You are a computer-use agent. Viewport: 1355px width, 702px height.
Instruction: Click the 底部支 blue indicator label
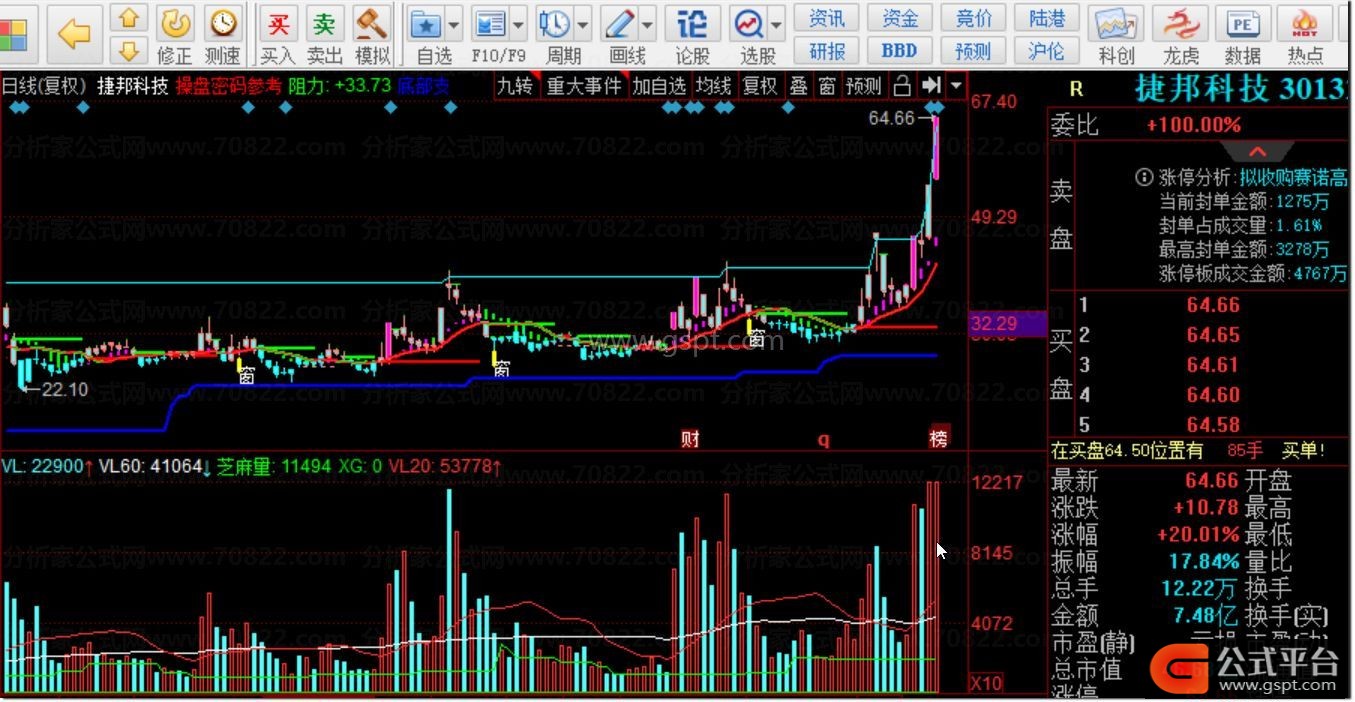(x=424, y=86)
